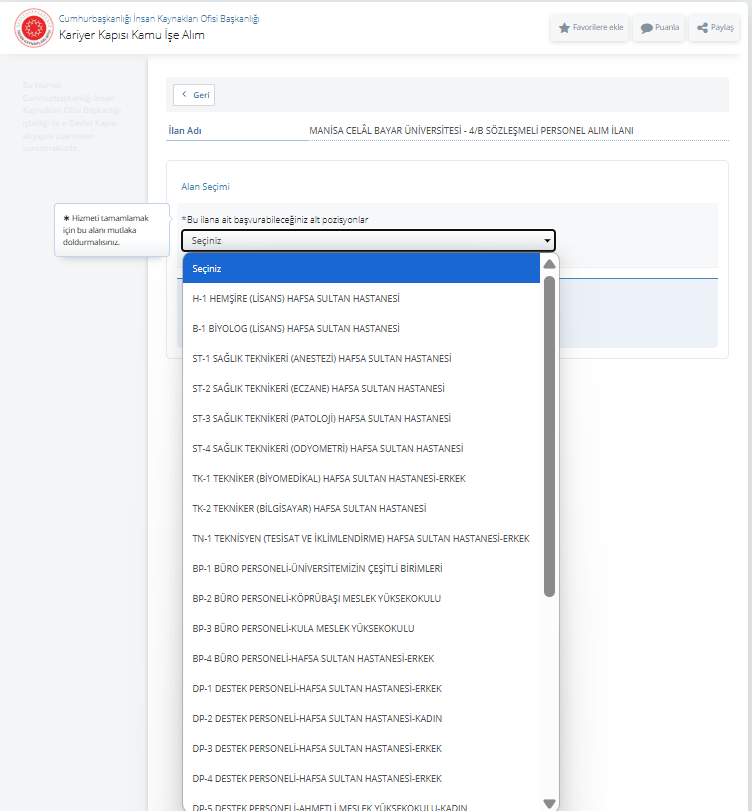Screen dimensions: 752x811
Task: Choose ST-3 SAĞLIK TEKNİKERİ (PATOLOJİ) option
Action: [x=361, y=418]
